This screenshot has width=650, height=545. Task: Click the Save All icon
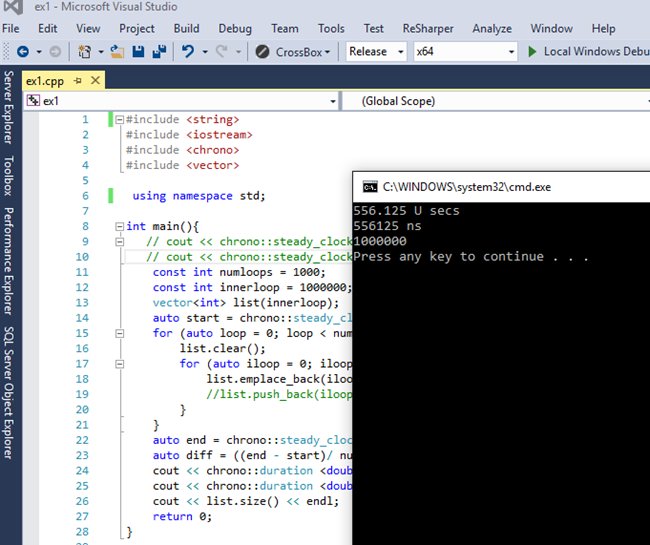(x=159, y=51)
